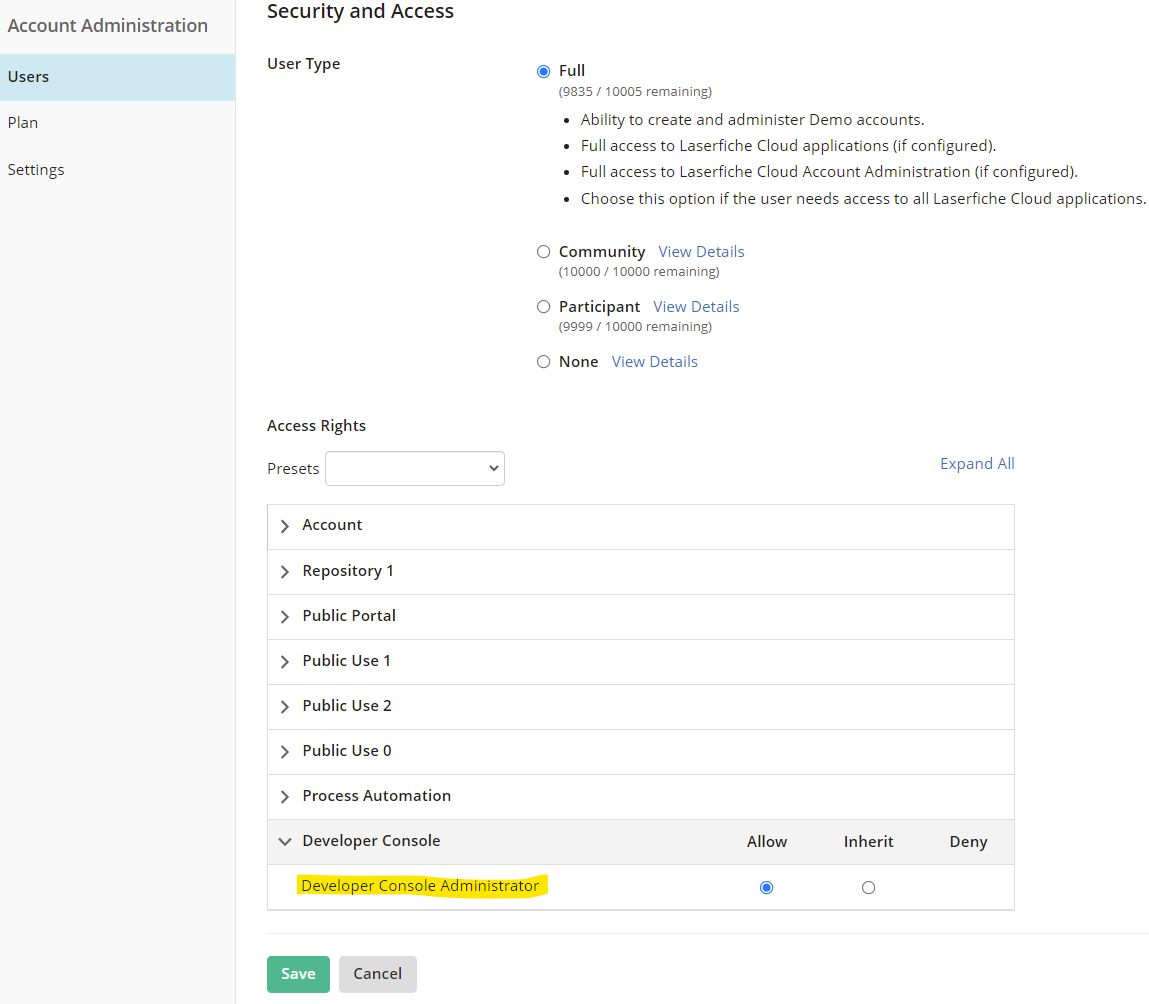1149x1004 pixels.
Task: Click the highlighted Developer Console Administrator label
Action: (421, 886)
